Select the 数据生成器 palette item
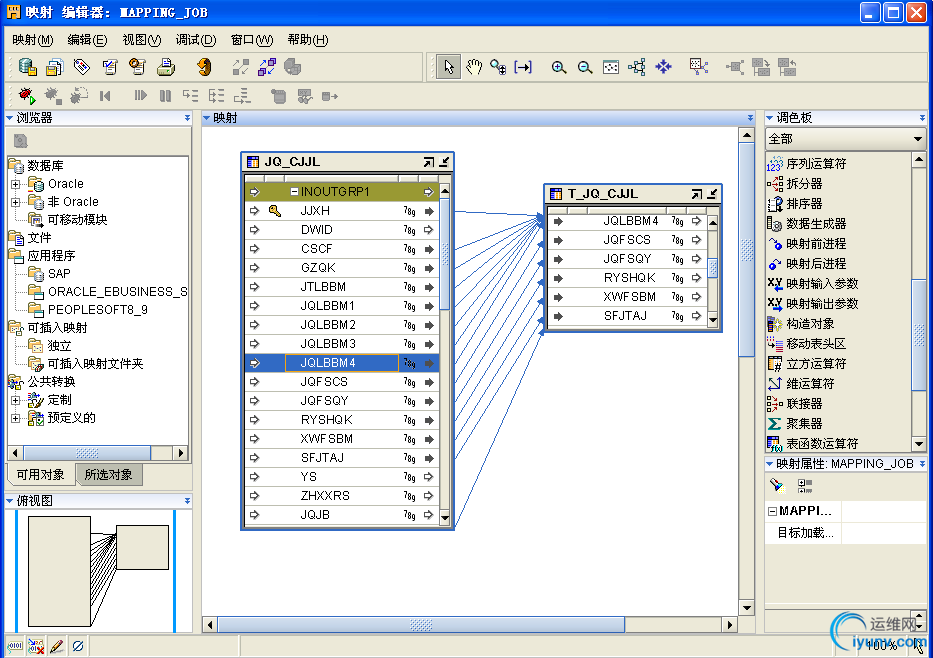The height and width of the screenshot is (658, 933). pyautogui.click(x=807, y=224)
